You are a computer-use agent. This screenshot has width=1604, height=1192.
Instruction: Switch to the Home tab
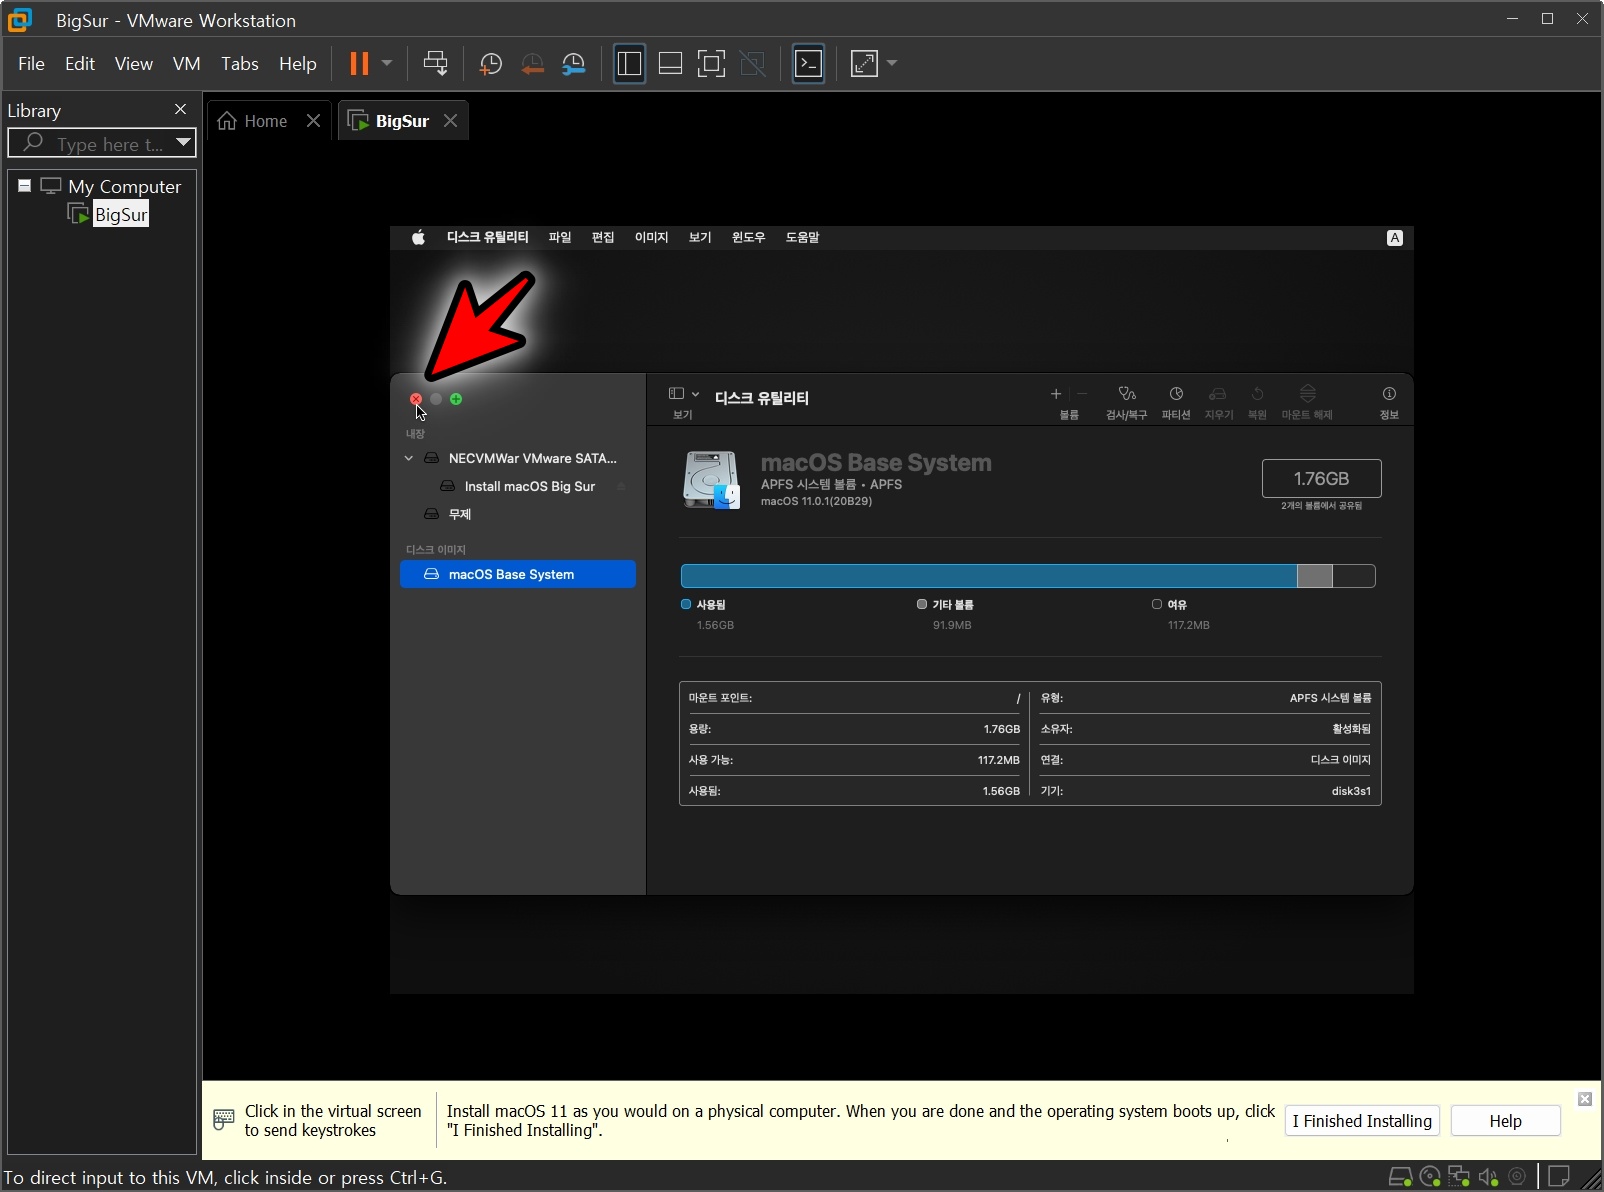click(254, 121)
